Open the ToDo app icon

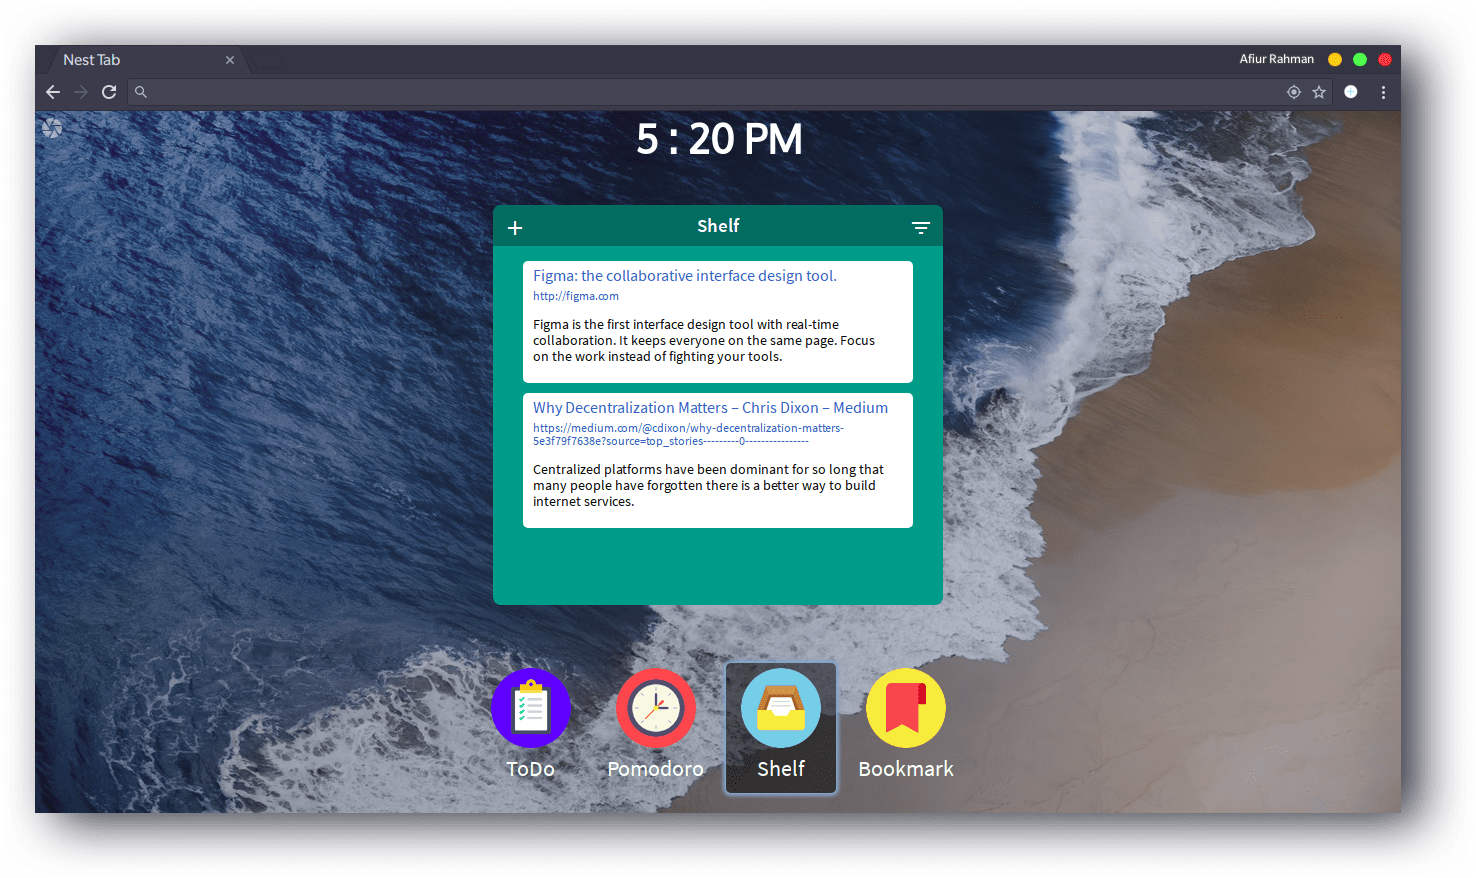[x=531, y=708]
